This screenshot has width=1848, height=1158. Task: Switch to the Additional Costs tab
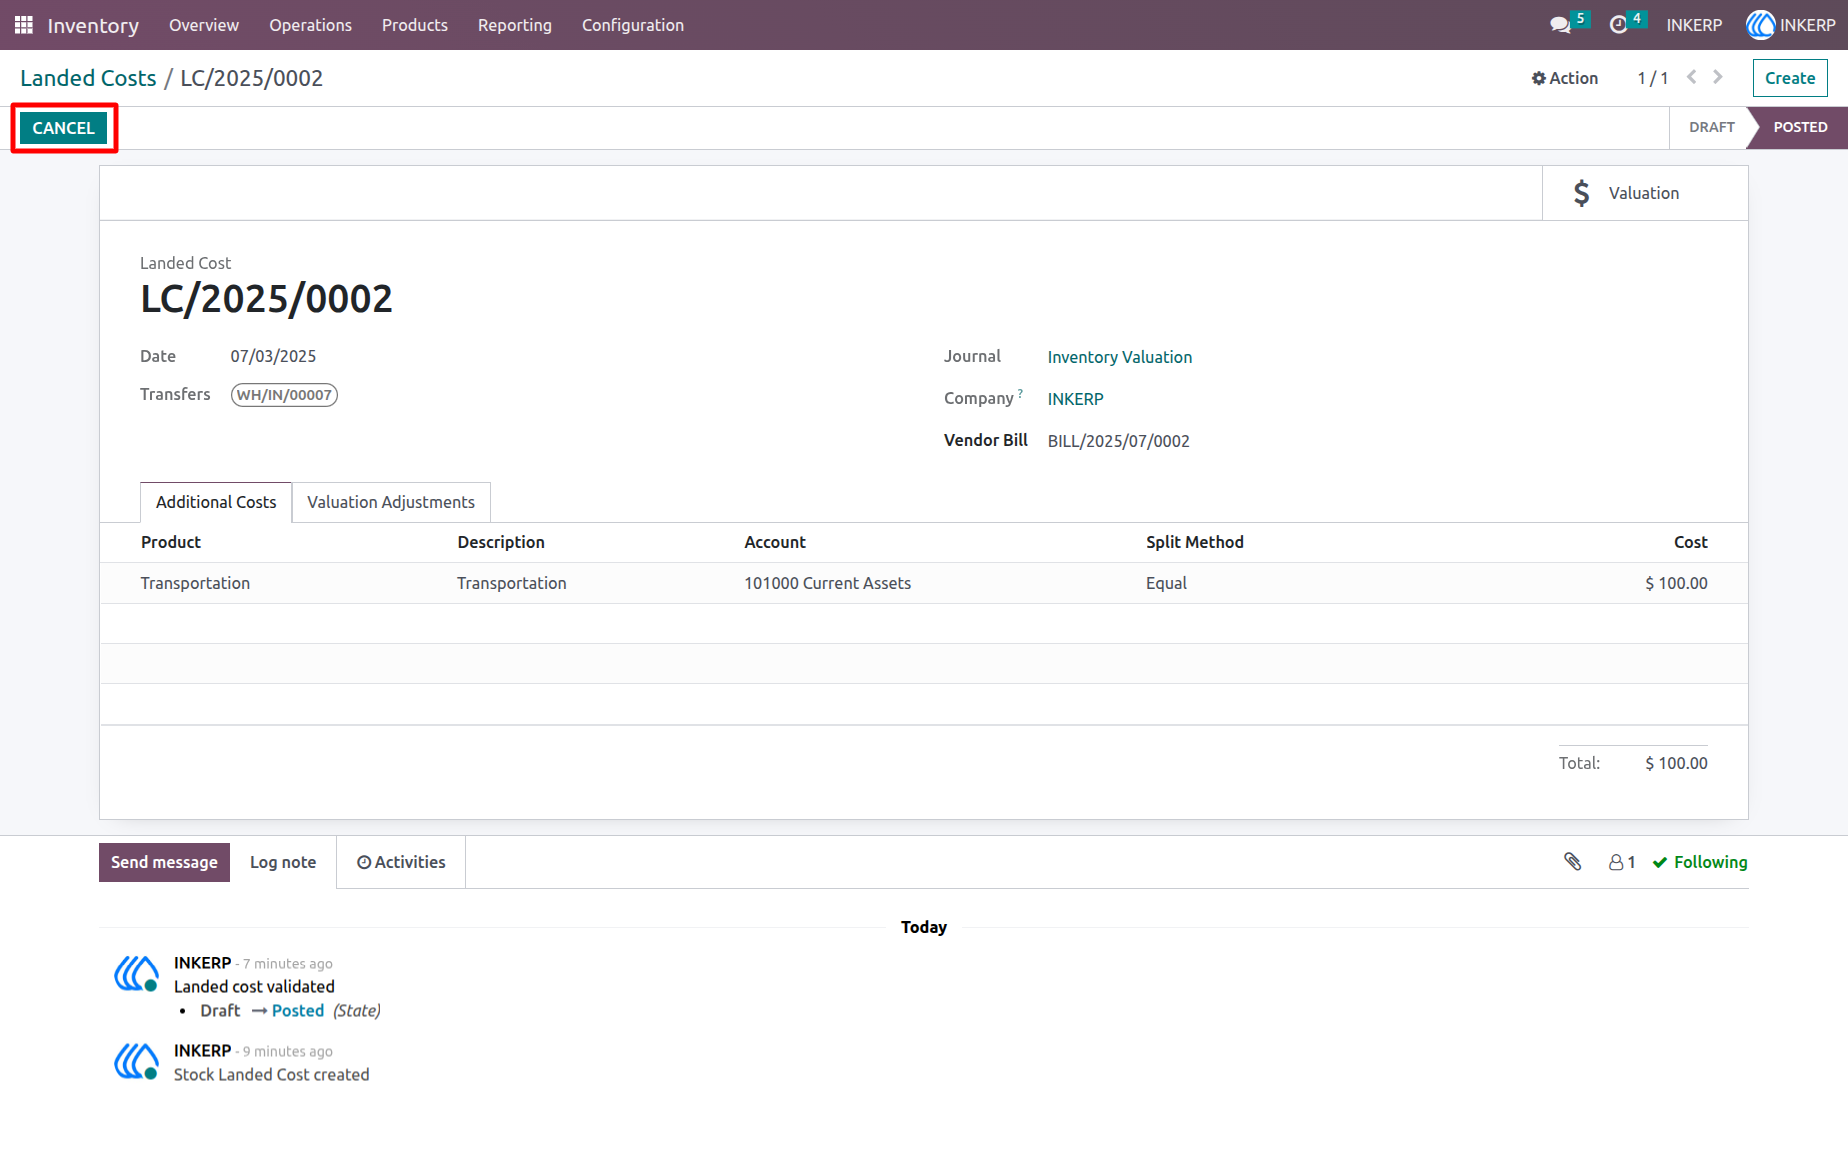tap(216, 502)
